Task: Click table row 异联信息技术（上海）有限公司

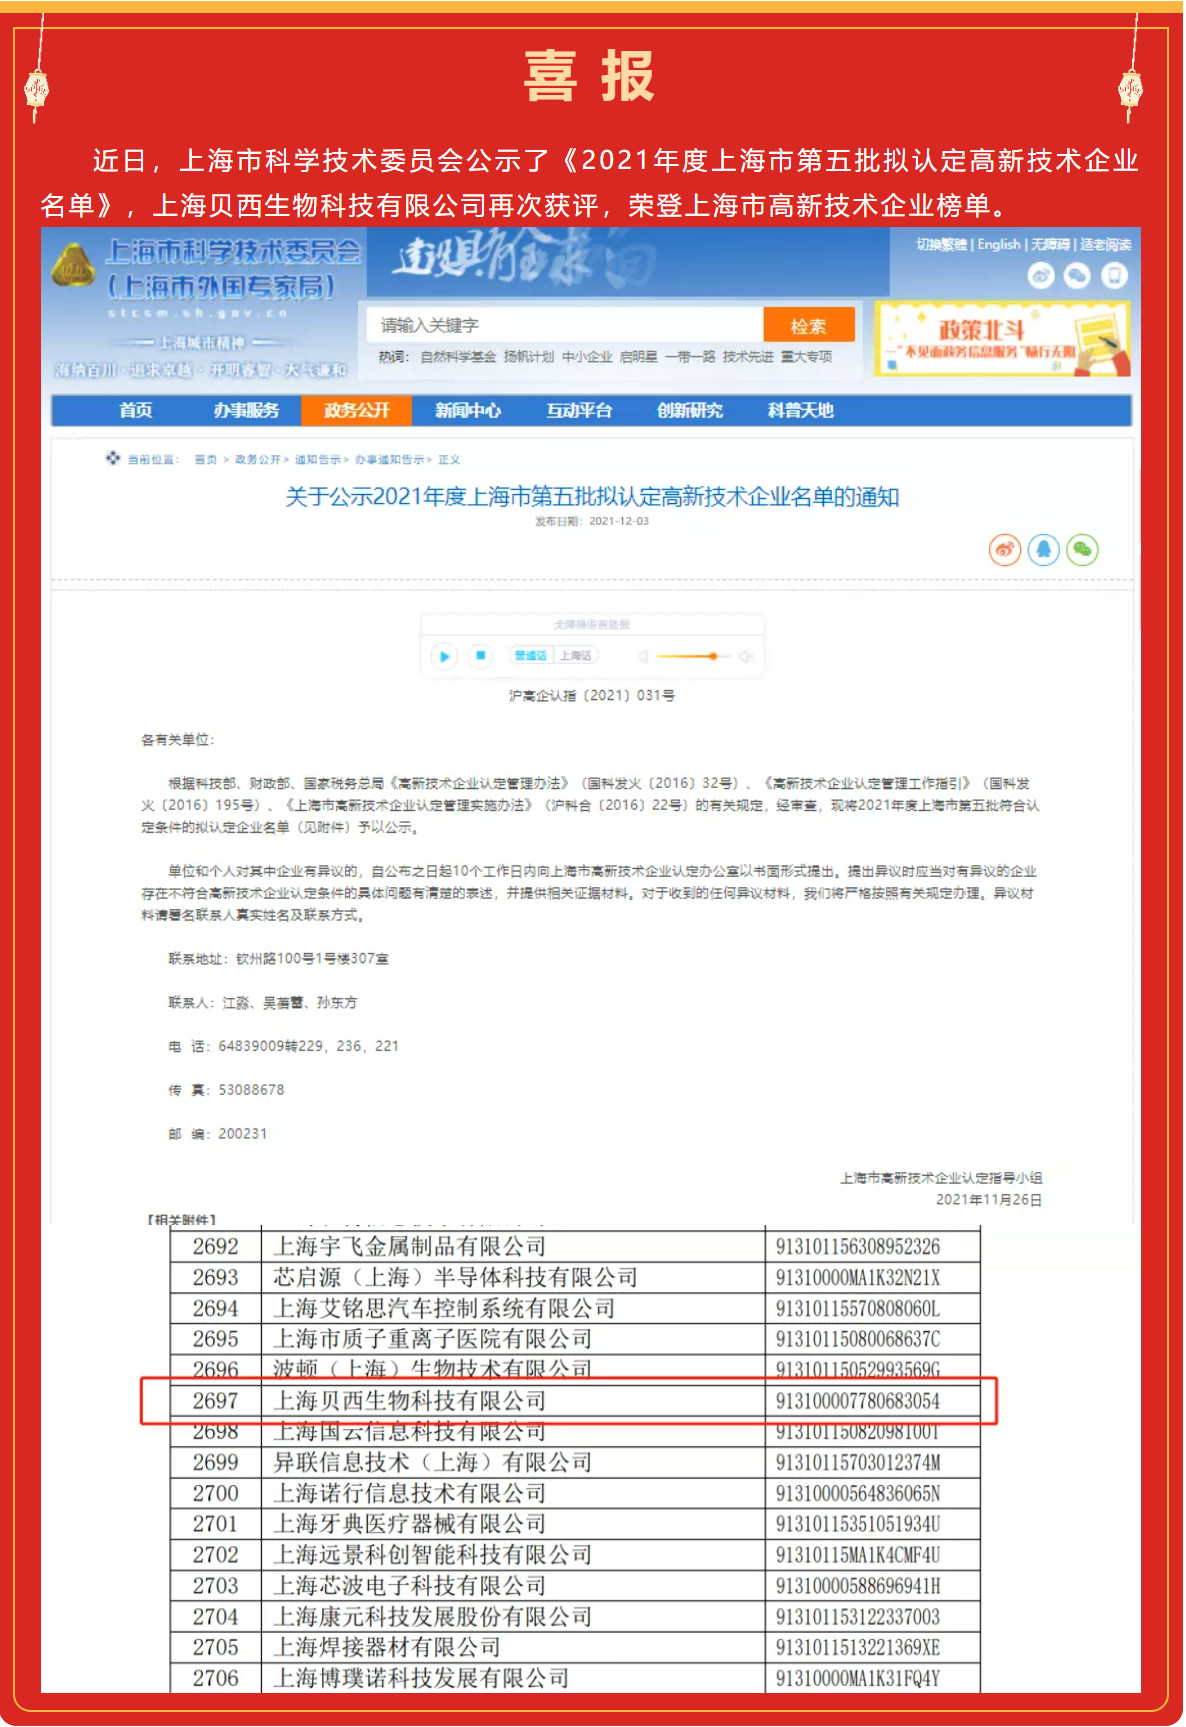Action: 575,1463
